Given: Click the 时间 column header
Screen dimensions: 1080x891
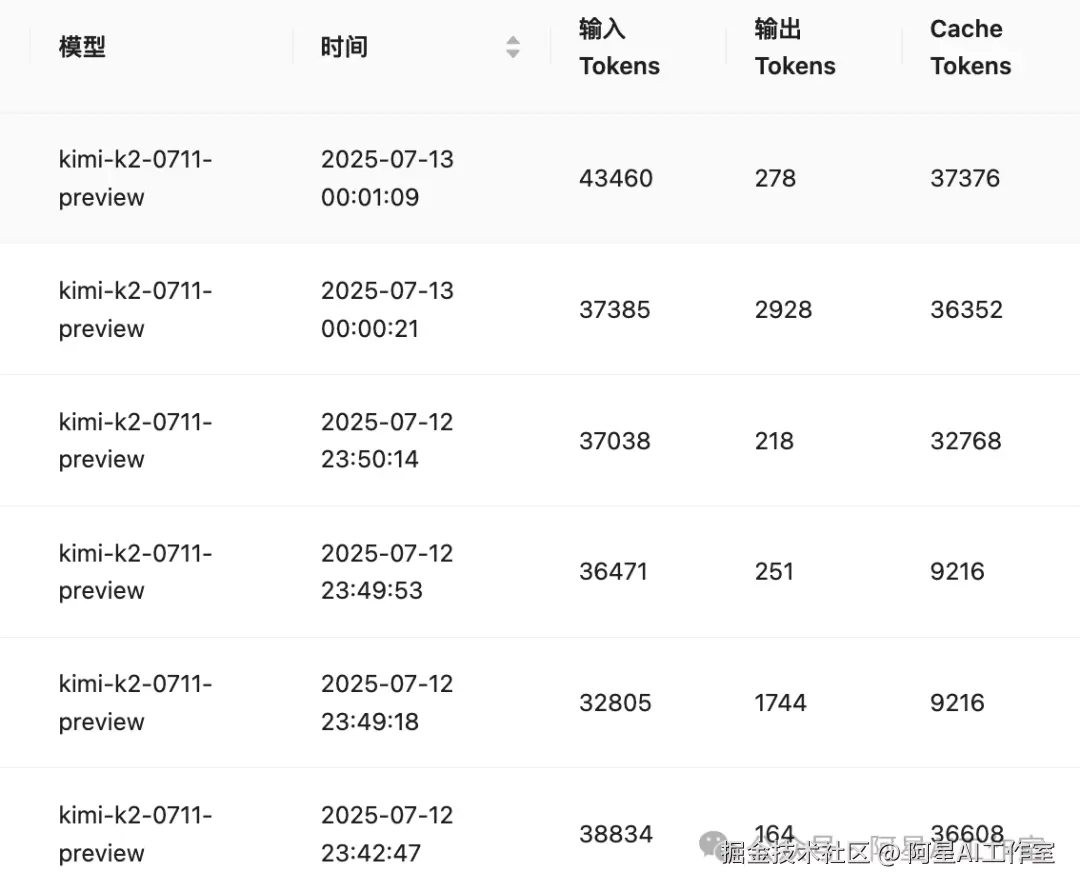Looking at the screenshot, I should [x=344, y=47].
